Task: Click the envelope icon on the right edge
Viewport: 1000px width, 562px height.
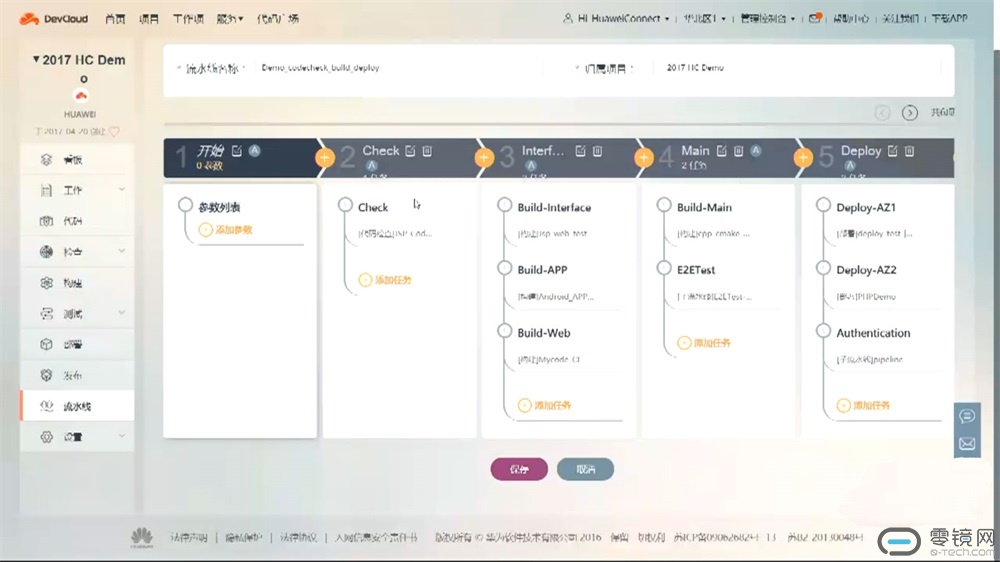Action: 967,443
